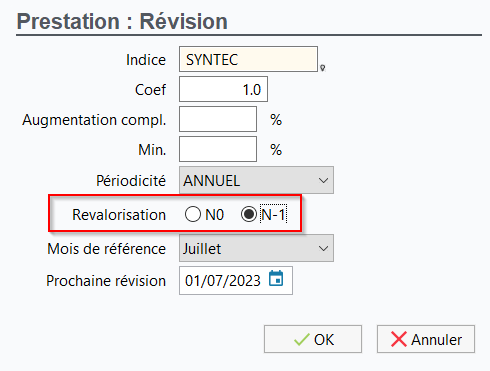The image size is (490, 371).
Task: Click into the Coef field showing 1.0
Action: (223, 89)
